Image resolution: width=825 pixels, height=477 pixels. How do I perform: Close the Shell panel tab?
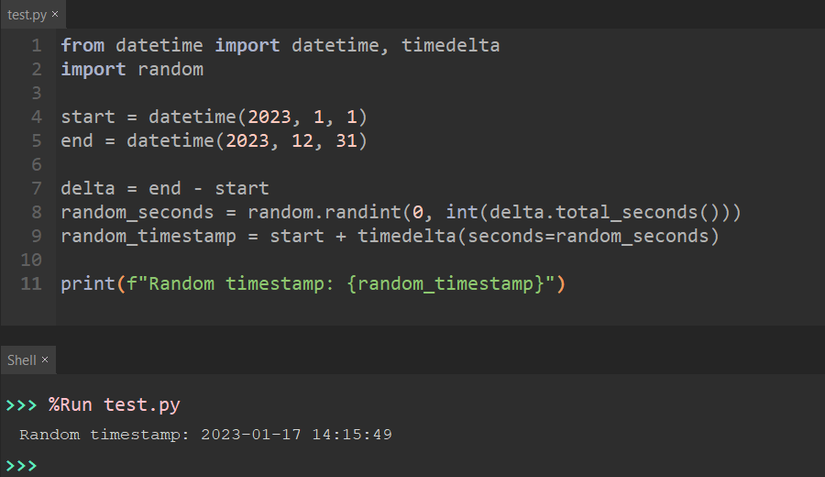click(x=45, y=359)
